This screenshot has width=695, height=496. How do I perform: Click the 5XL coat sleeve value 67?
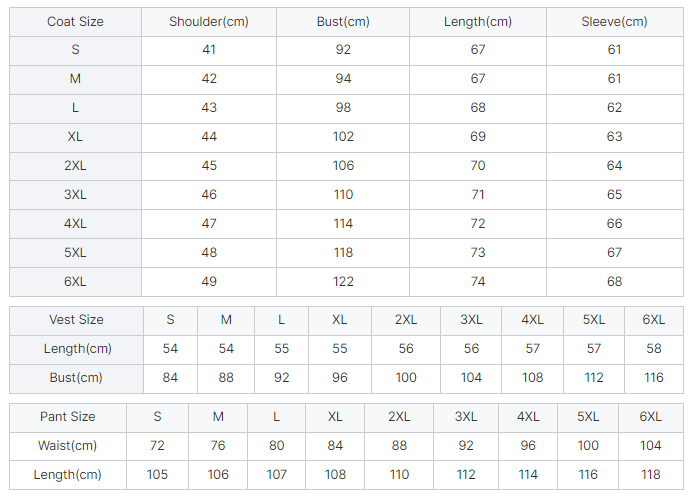pyautogui.click(x=614, y=253)
